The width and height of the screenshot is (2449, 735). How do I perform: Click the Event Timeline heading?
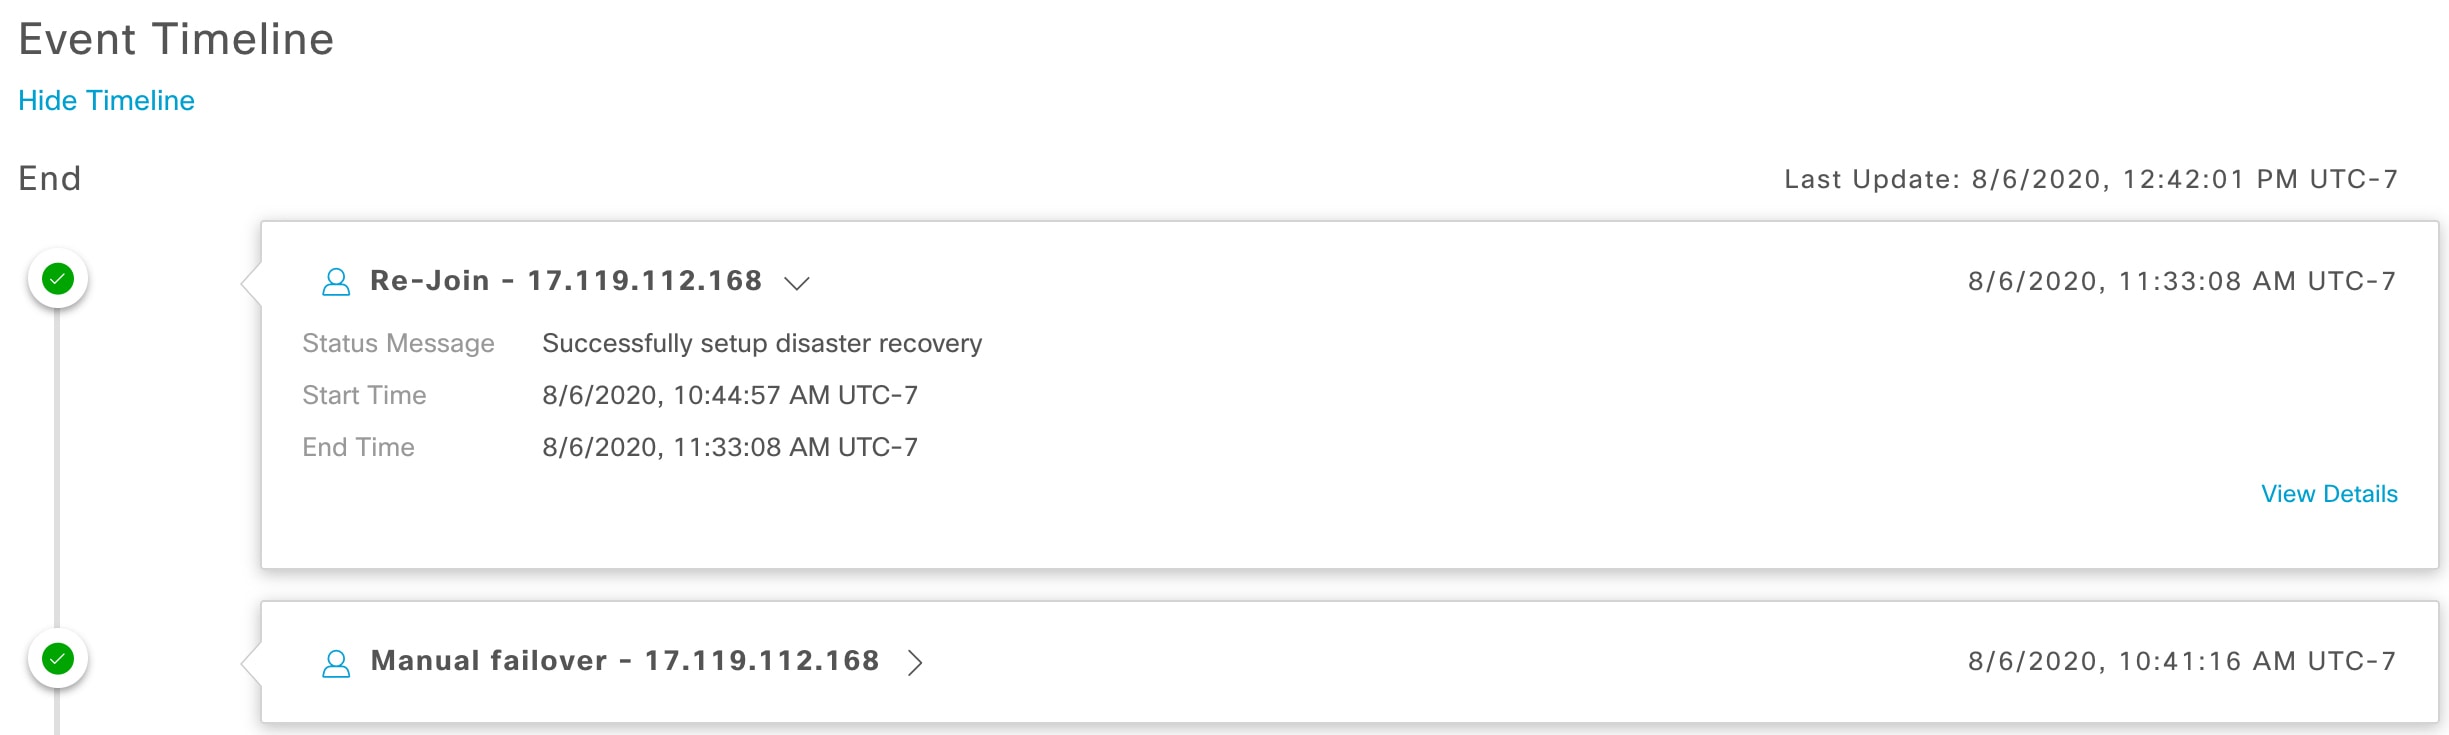[x=176, y=40]
